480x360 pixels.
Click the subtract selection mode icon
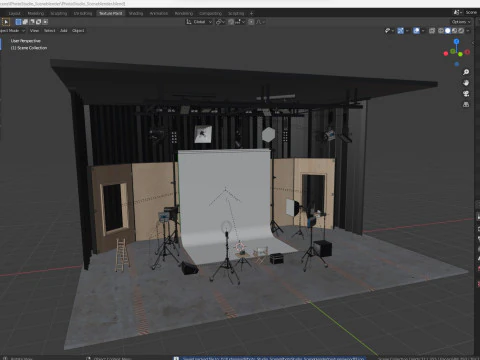[x=32, y=22]
